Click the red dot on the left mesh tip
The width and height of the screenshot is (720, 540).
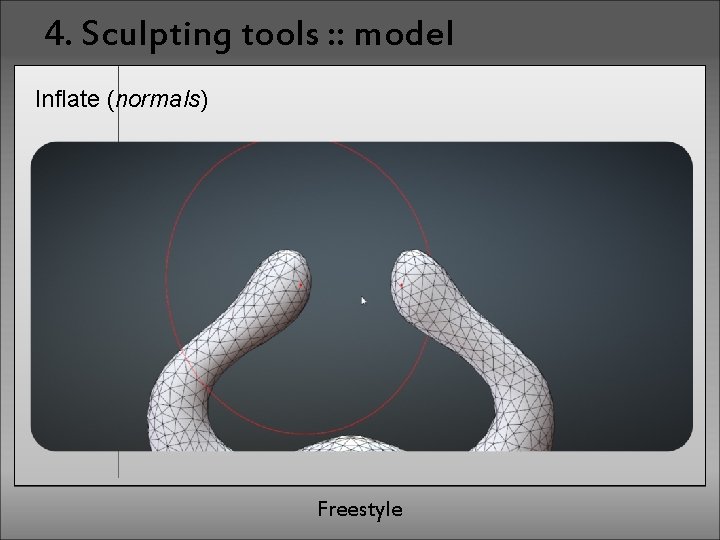point(301,285)
